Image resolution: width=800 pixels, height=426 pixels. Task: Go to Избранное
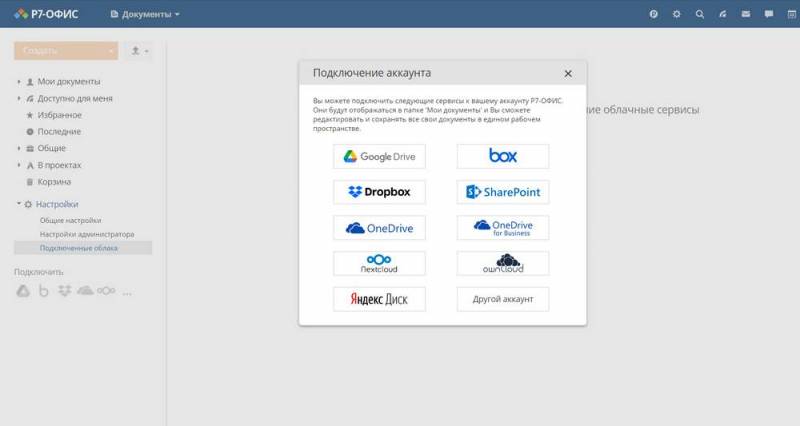(x=59, y=115)
